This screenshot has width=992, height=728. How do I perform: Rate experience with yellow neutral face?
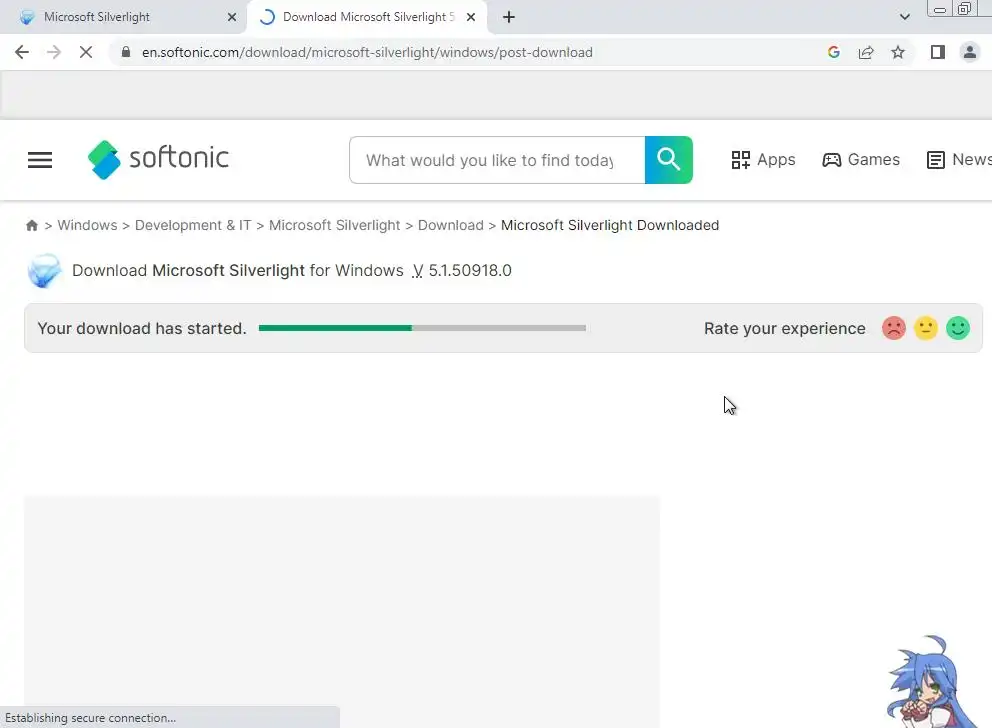pyautogui.click(x=926, y=328)
